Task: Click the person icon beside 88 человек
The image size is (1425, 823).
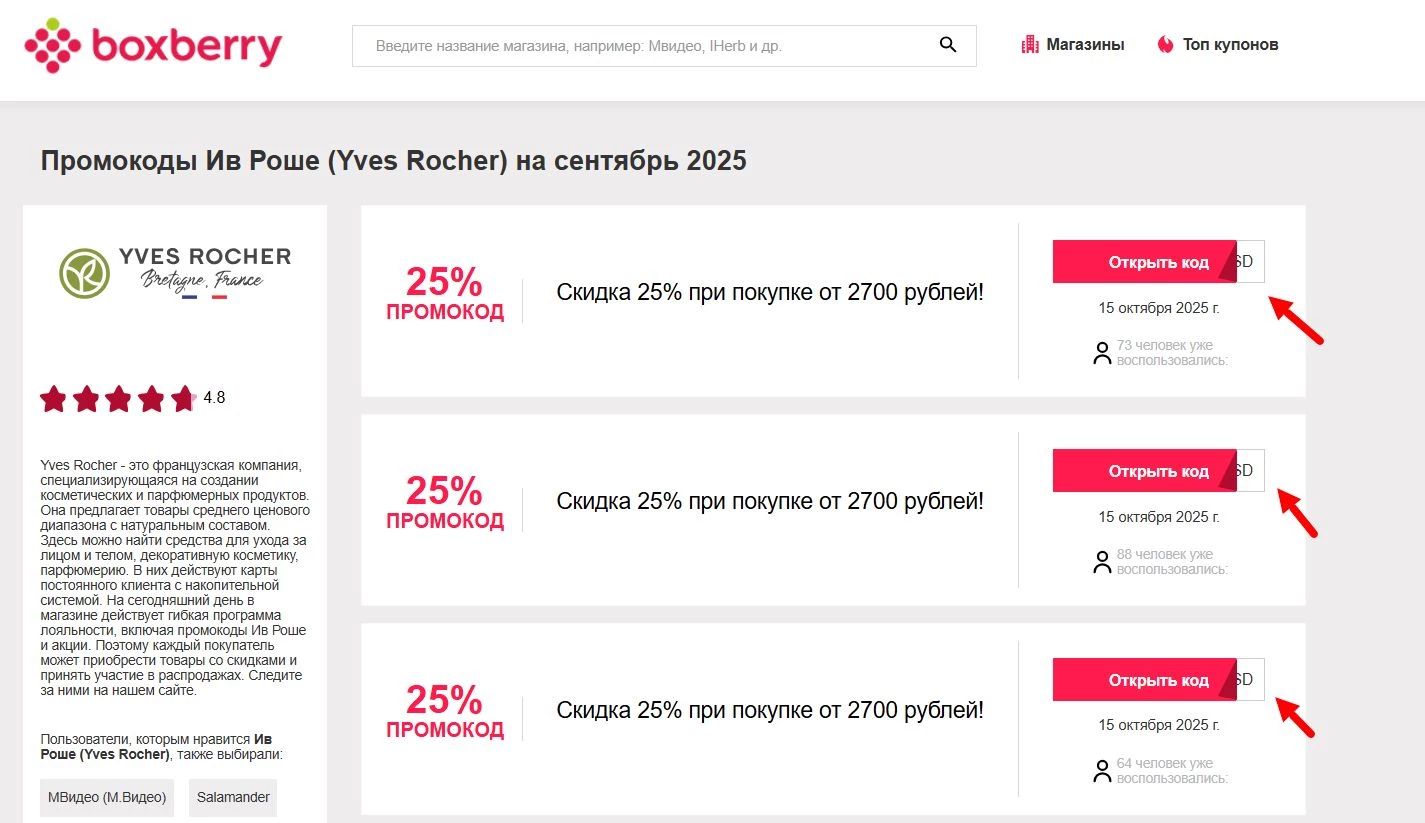Action: [x=1102, y=562]
